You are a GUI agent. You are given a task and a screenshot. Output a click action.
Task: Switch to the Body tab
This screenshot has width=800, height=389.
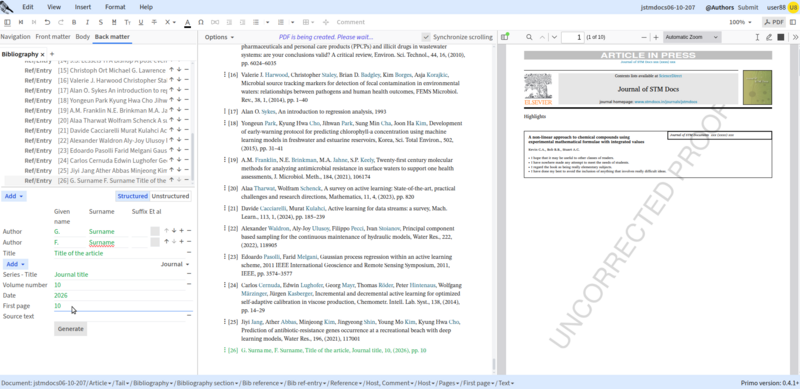pyautogui.click(x=83, y=37)
